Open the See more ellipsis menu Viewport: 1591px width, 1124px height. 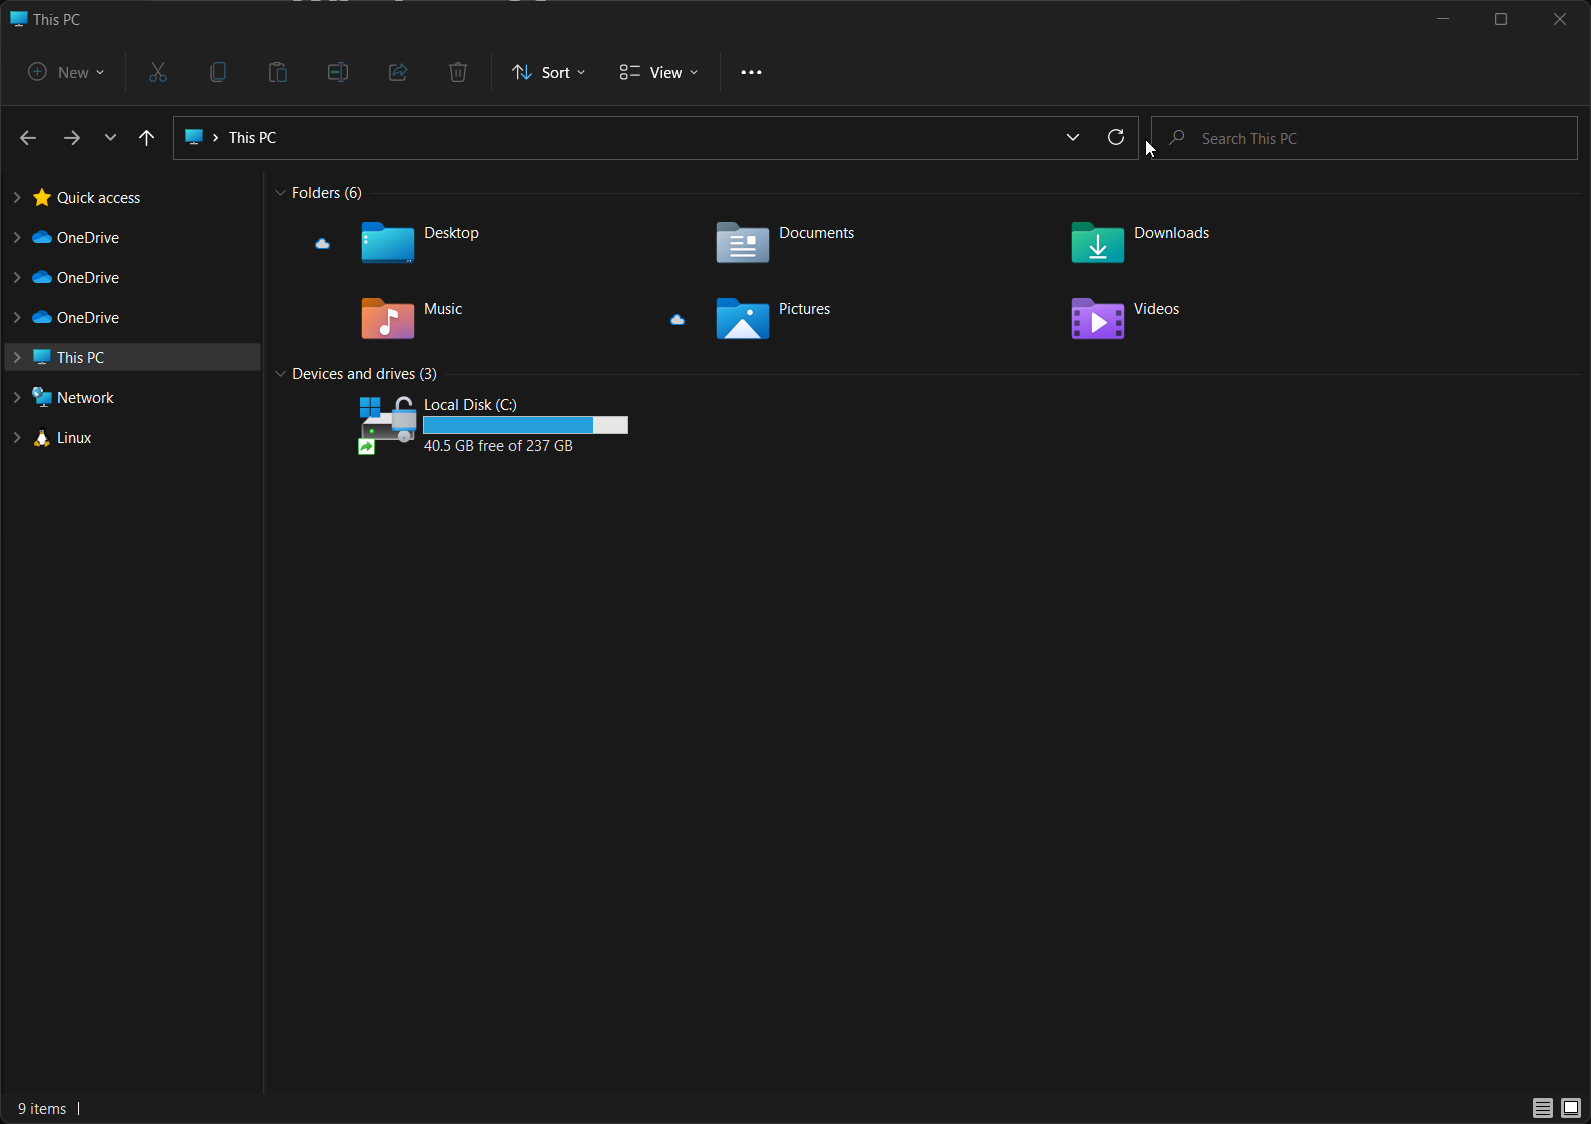click(x=752, y=72)
